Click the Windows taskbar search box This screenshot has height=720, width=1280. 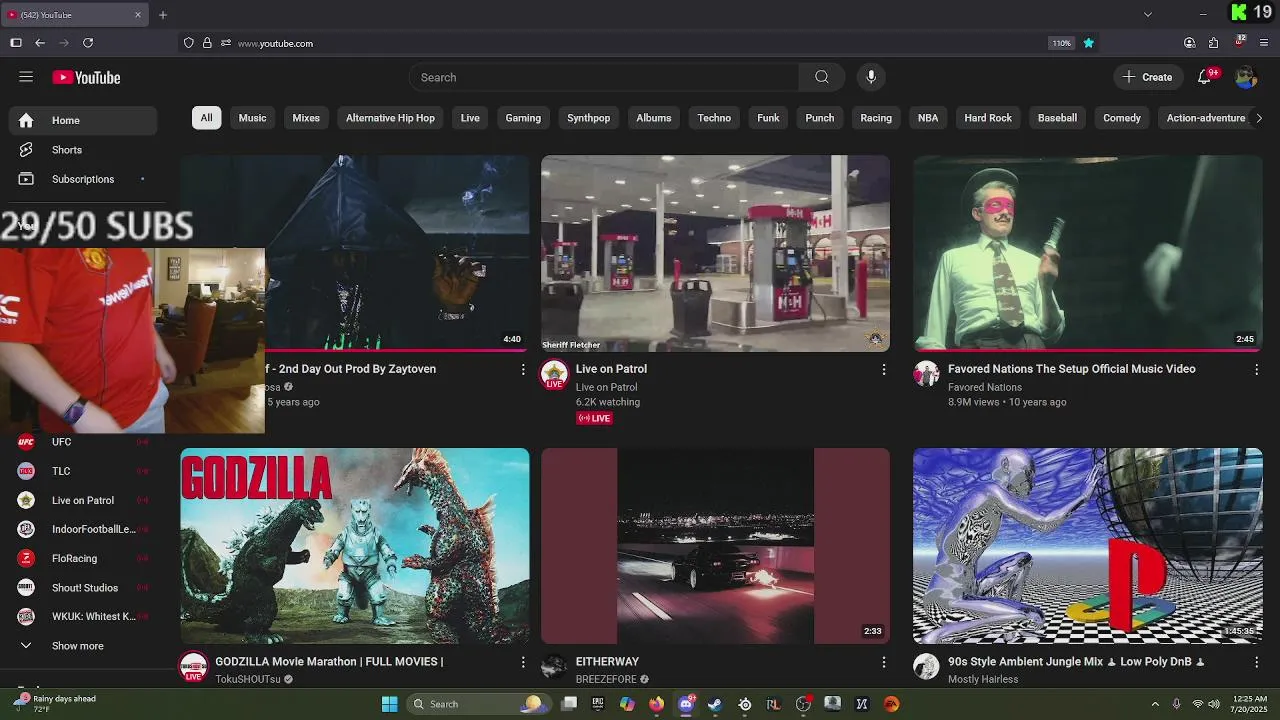[480, 704]
